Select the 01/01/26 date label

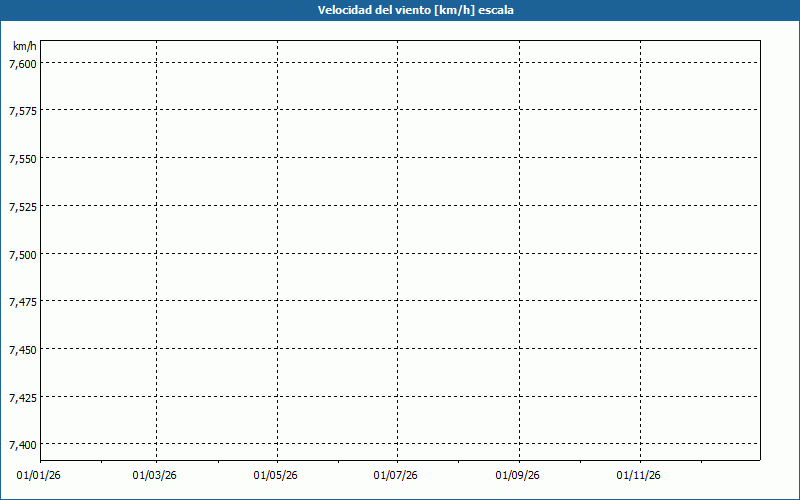coord(39,475)
